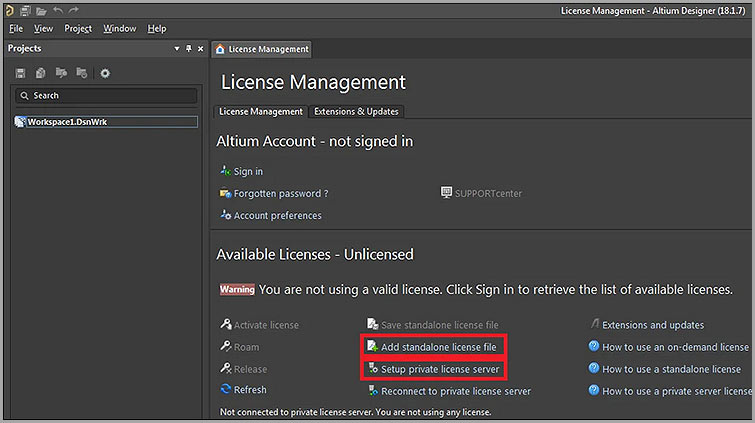This screenshot has width=755, height=423.
Task: Click Refresh license list
Action: click(250, 390)
